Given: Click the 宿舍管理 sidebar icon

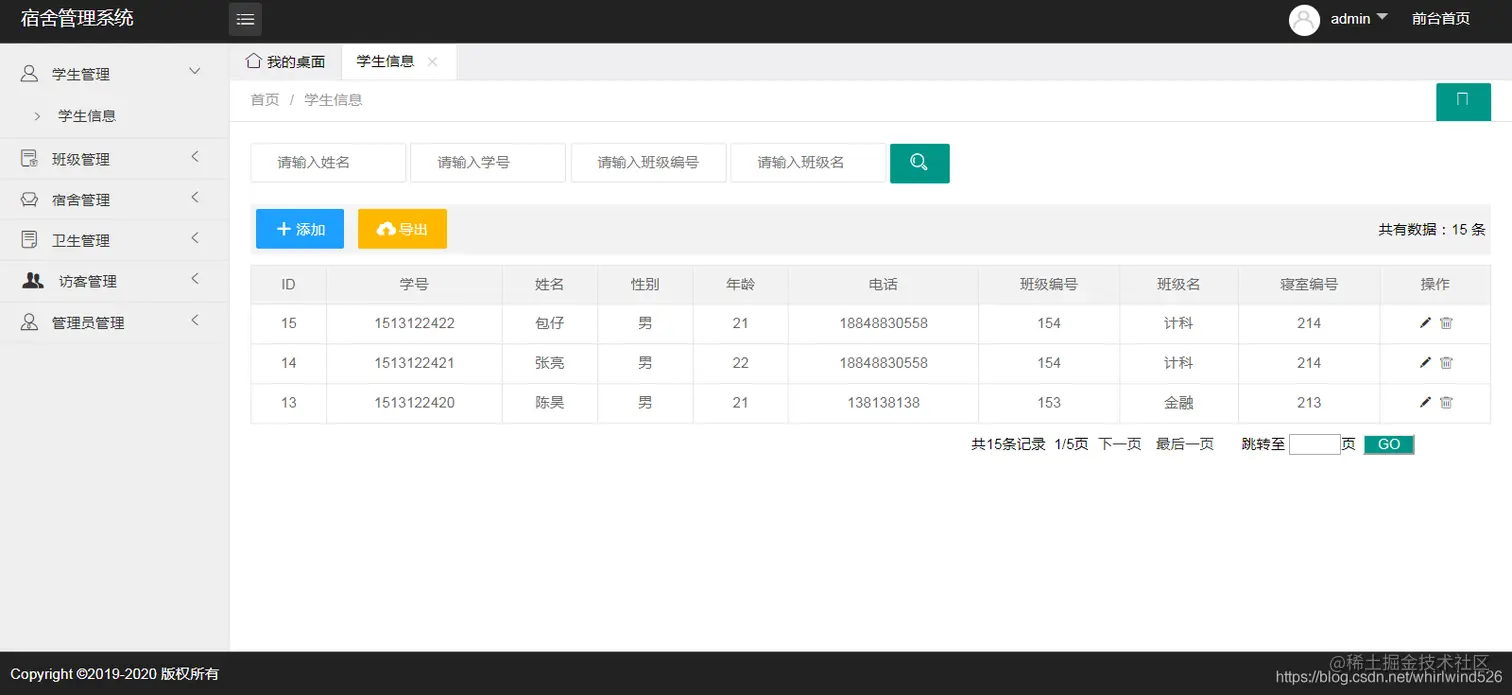Looking at the screenshot, I should (x=29, y=199).
